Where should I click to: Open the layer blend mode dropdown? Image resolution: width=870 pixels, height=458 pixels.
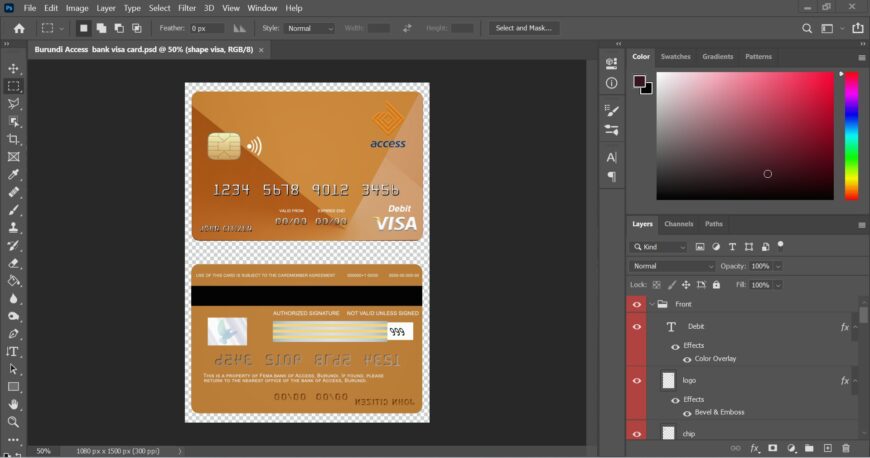coord(672,266)
